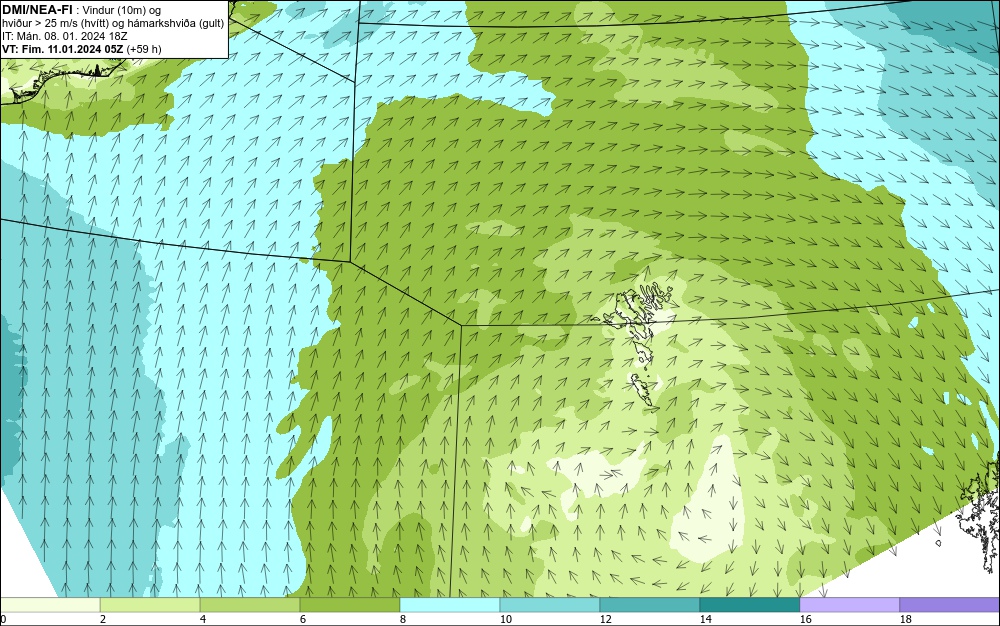Click the scale label "4"

click(x=203, y=618)
